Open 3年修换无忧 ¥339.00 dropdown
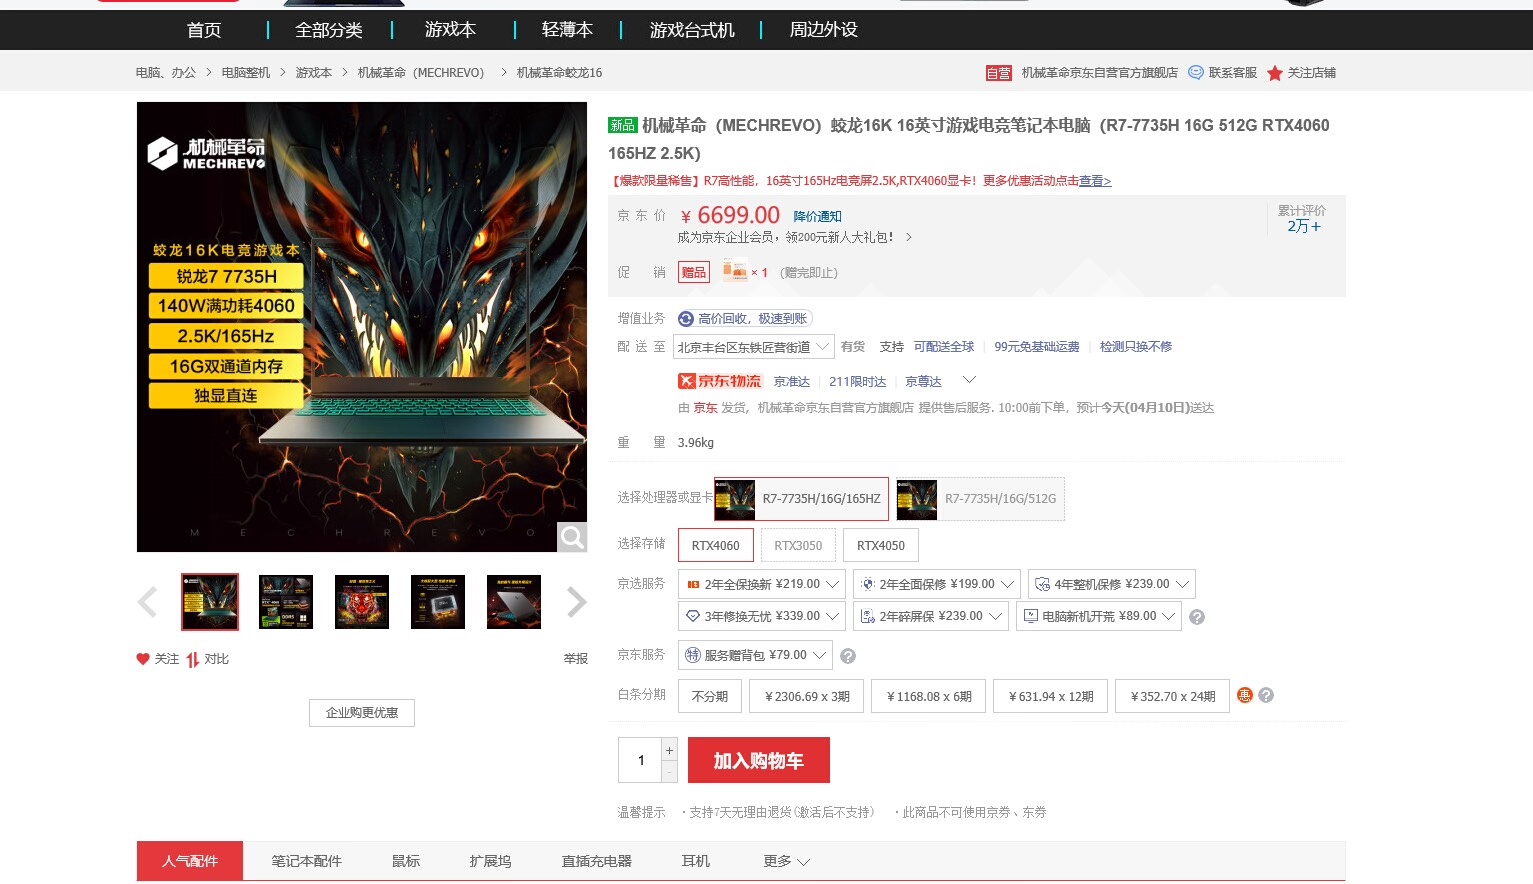1533x884 pixels. pyautogui.click(x=762, y=616)
